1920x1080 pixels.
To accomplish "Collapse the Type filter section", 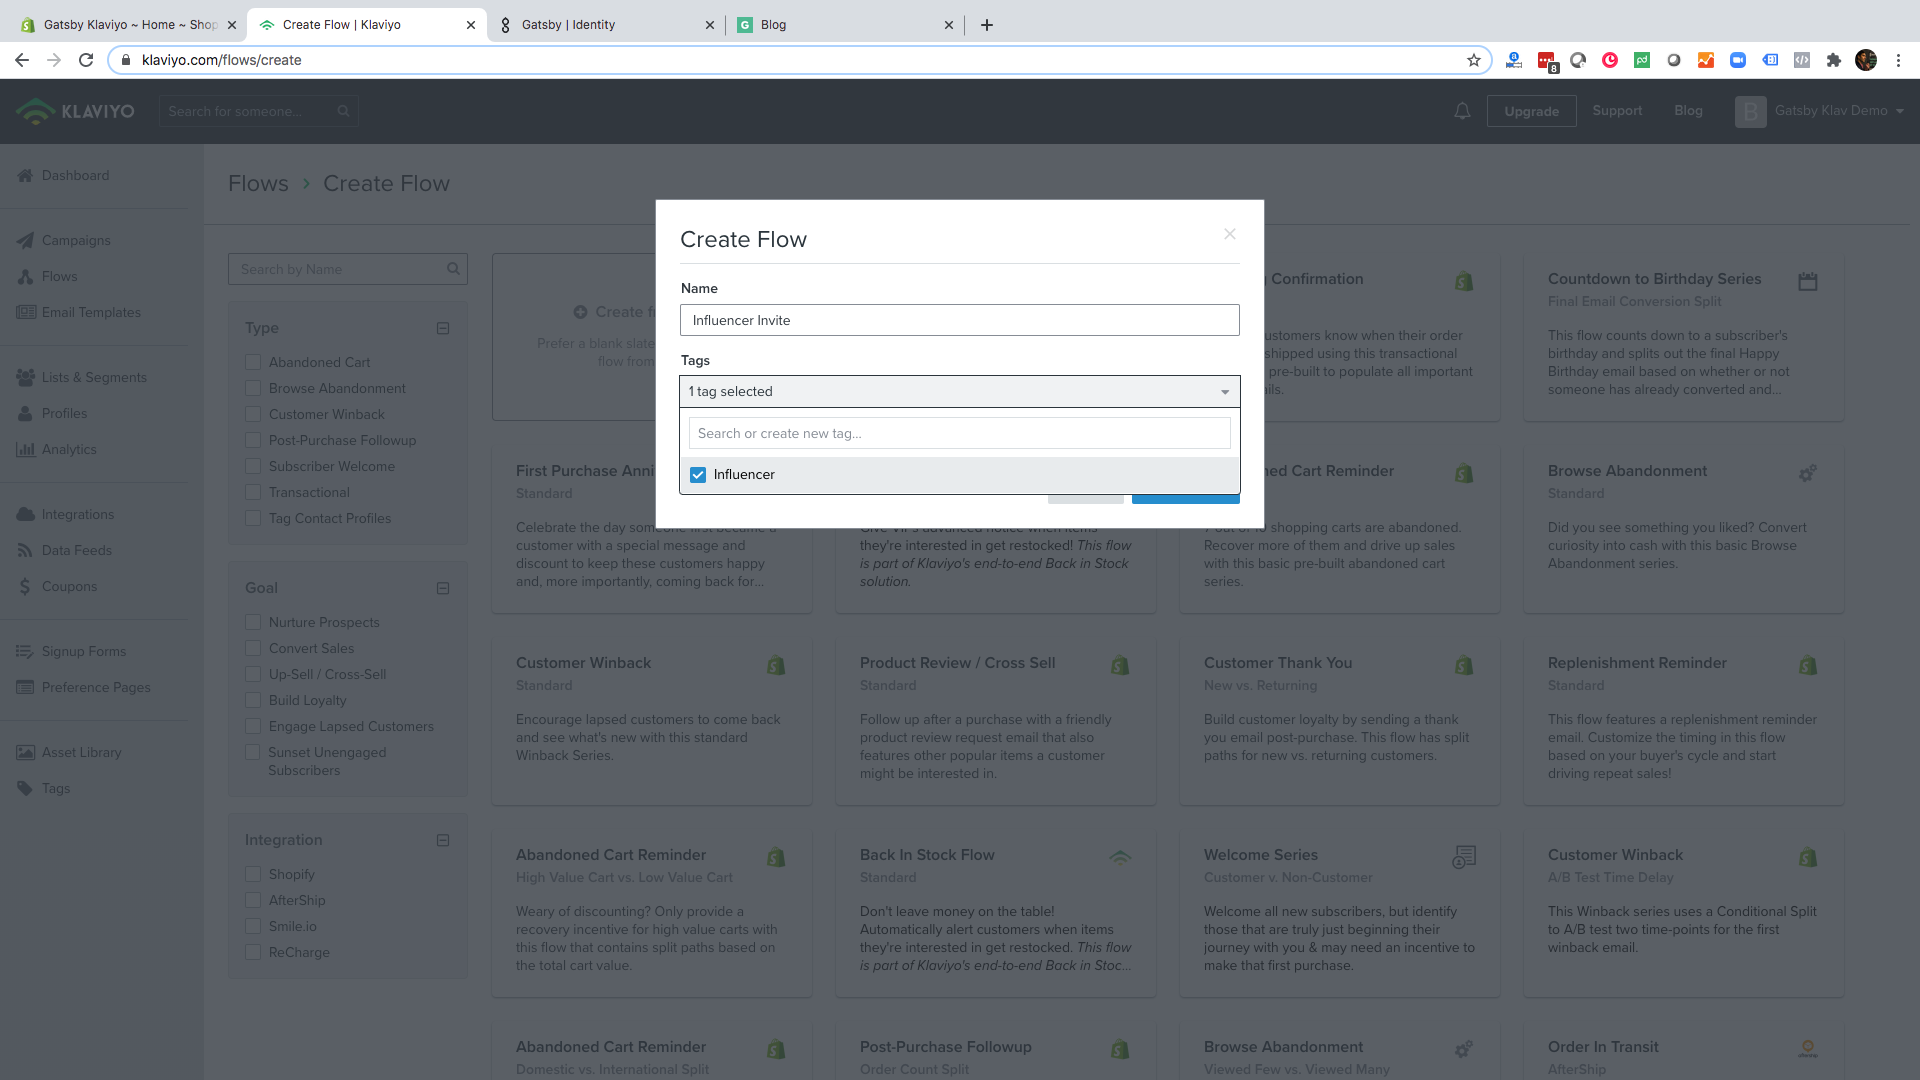I will (x=443, y=328).
